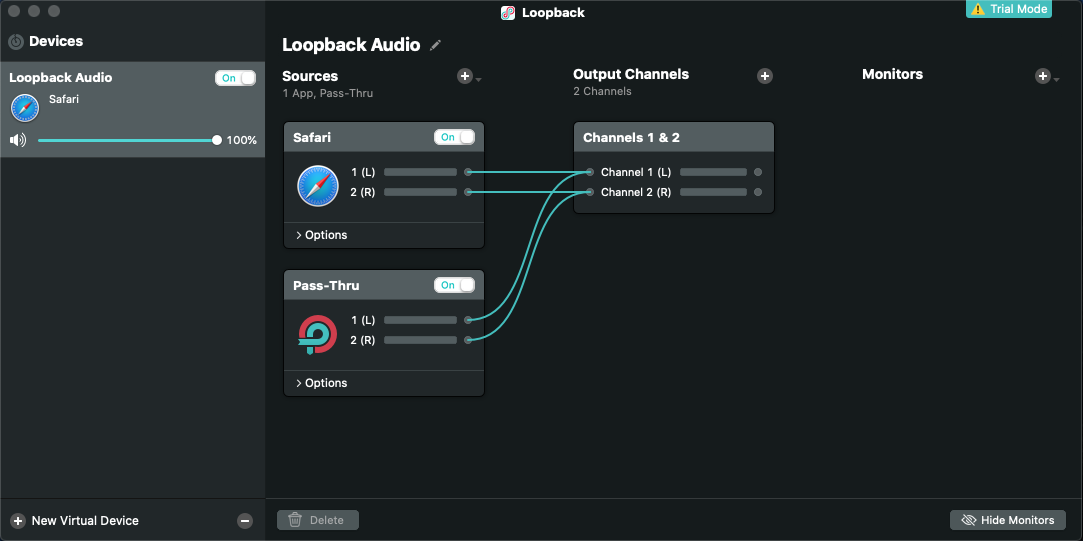Click the Pass-Thru 2 (R) output connector dot
The image size is (1083, 541).
pos(468,340)
